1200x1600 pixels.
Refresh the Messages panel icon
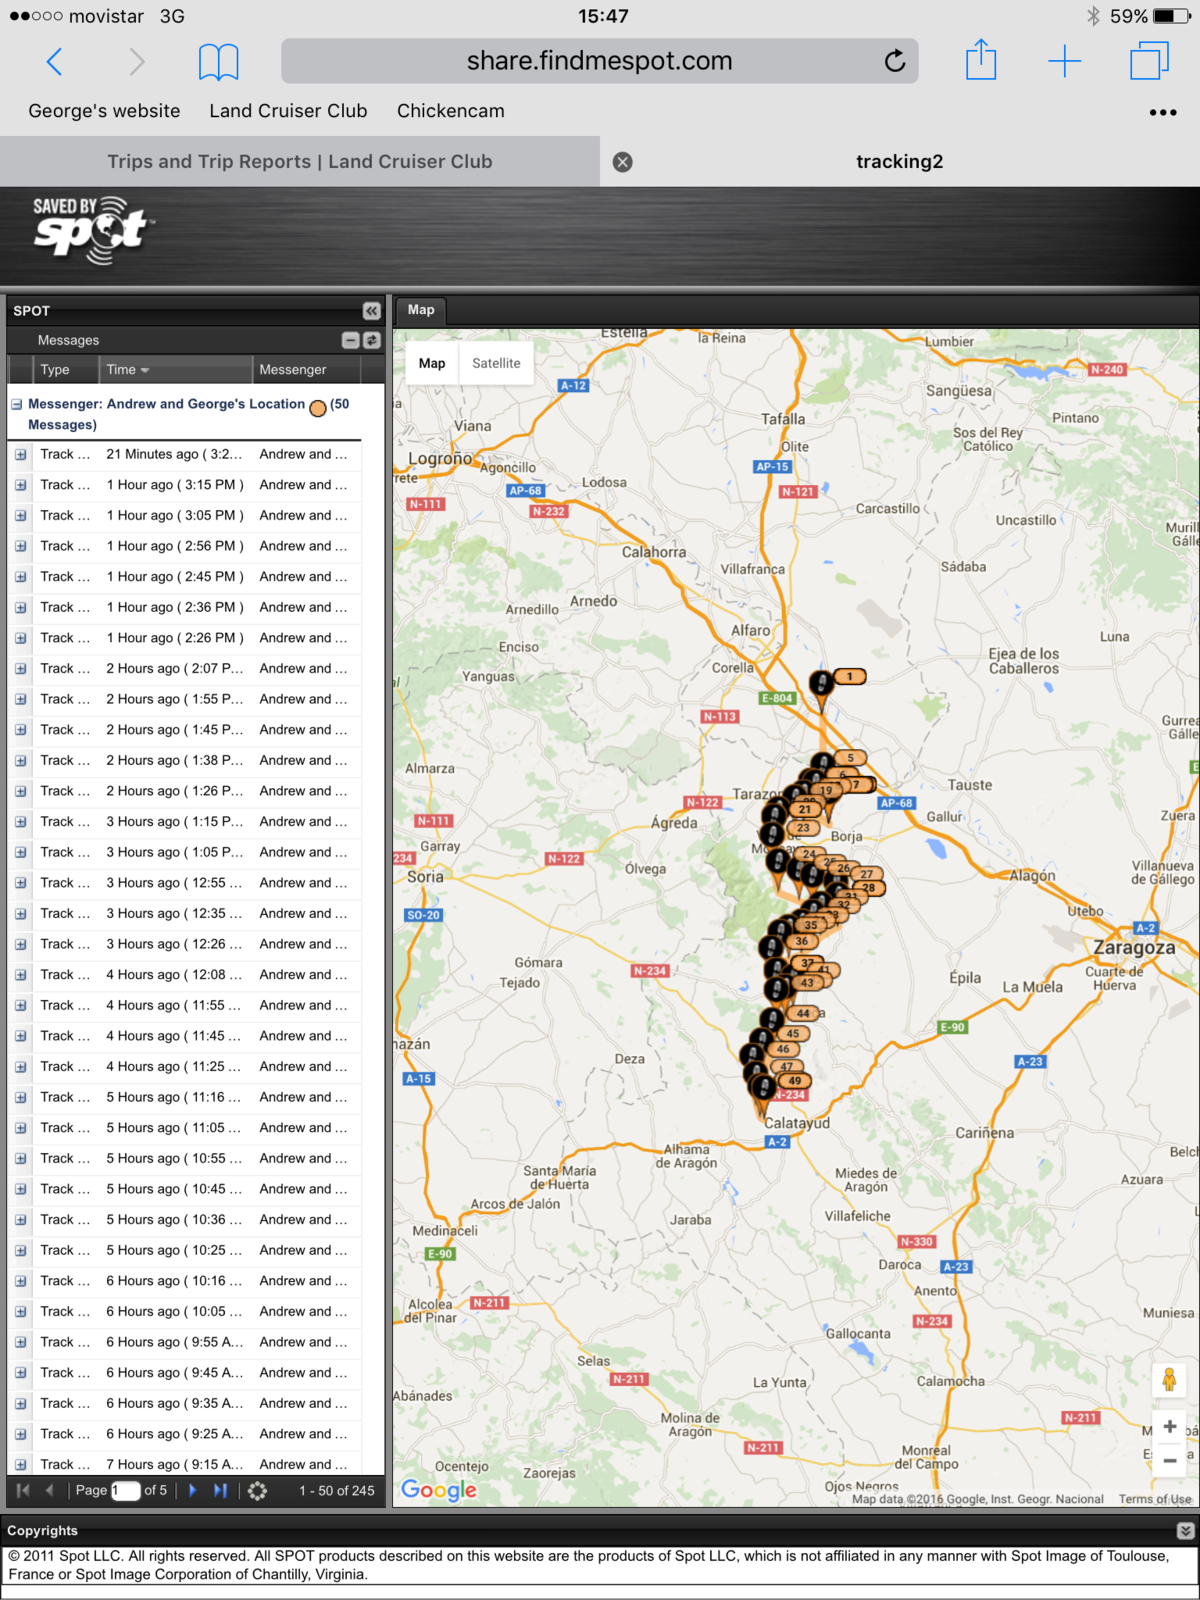tap(371, 340)
